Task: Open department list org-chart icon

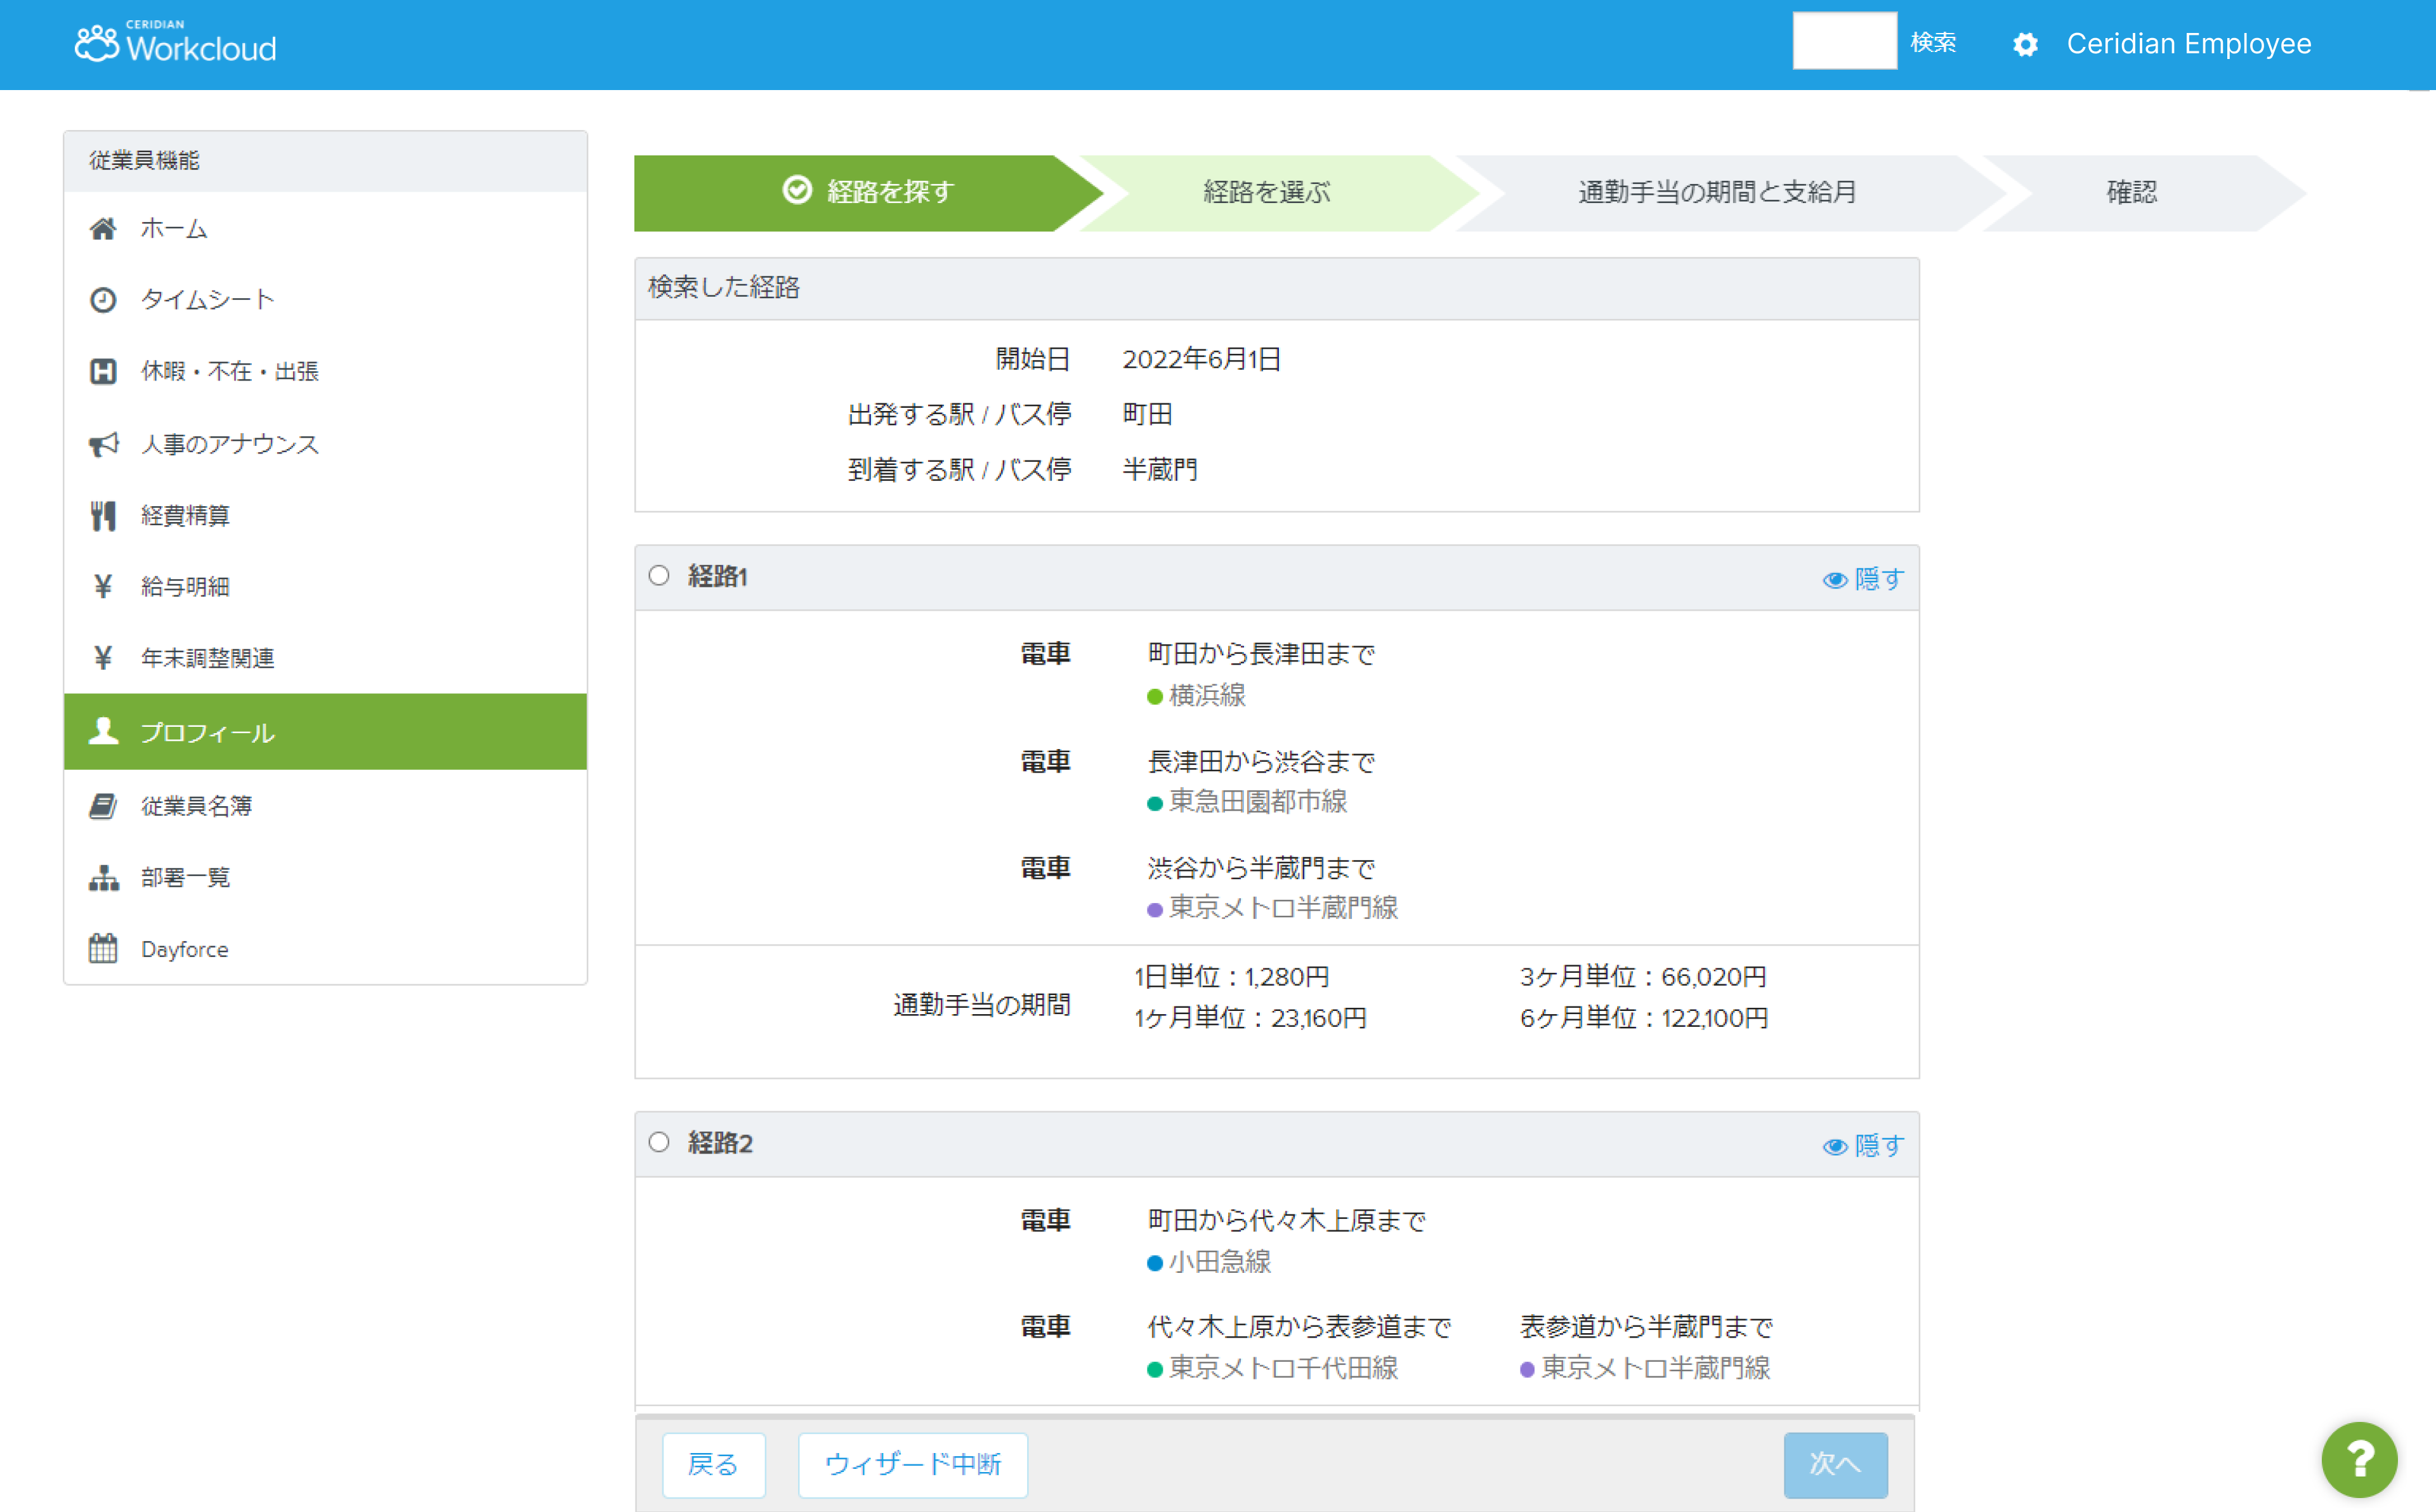Action: (103, 878)
